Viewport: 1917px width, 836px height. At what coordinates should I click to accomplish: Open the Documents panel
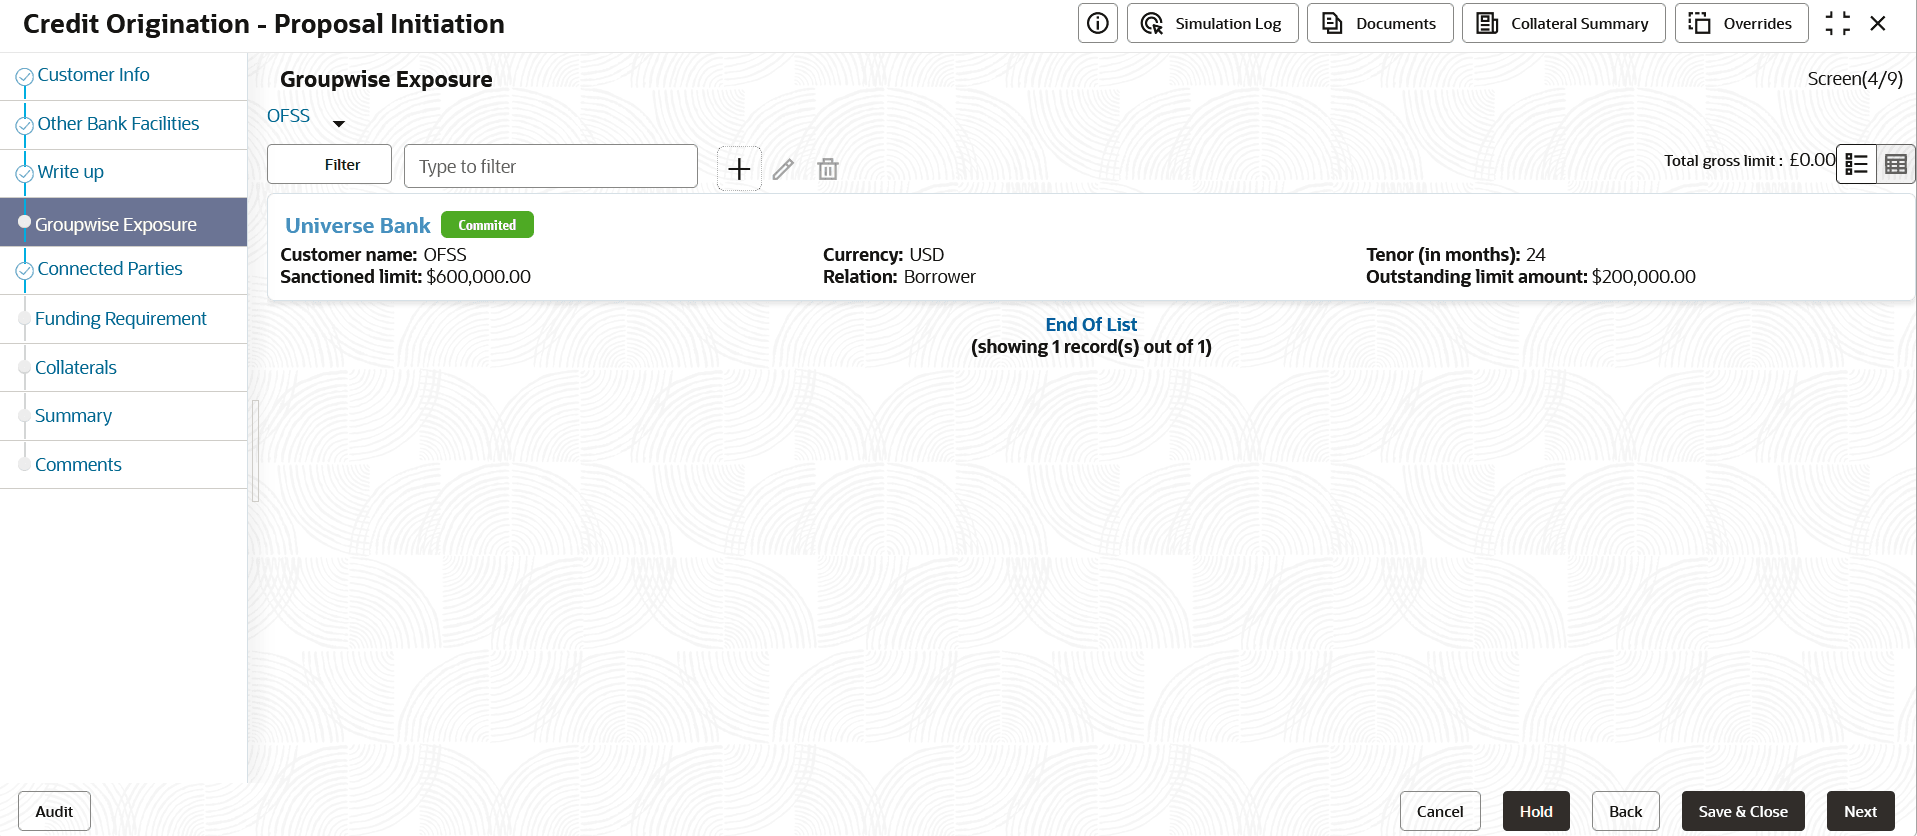pyautogui.click(x=1379, y=22)
